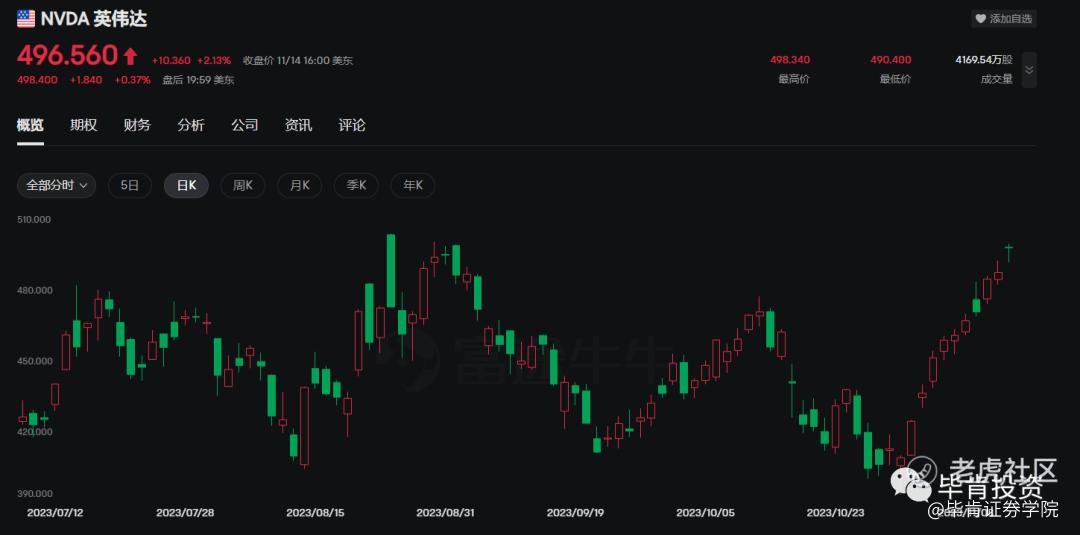Select the 季K chart period

(356, 185)
